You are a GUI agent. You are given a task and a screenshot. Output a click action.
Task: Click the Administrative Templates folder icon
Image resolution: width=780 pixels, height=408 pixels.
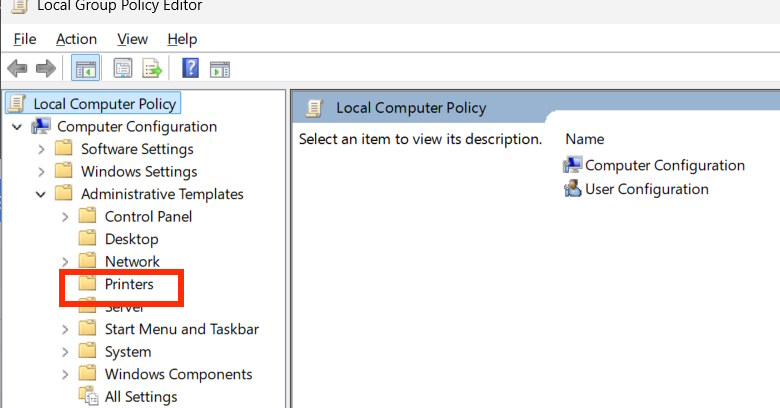(x=64, y=193)
